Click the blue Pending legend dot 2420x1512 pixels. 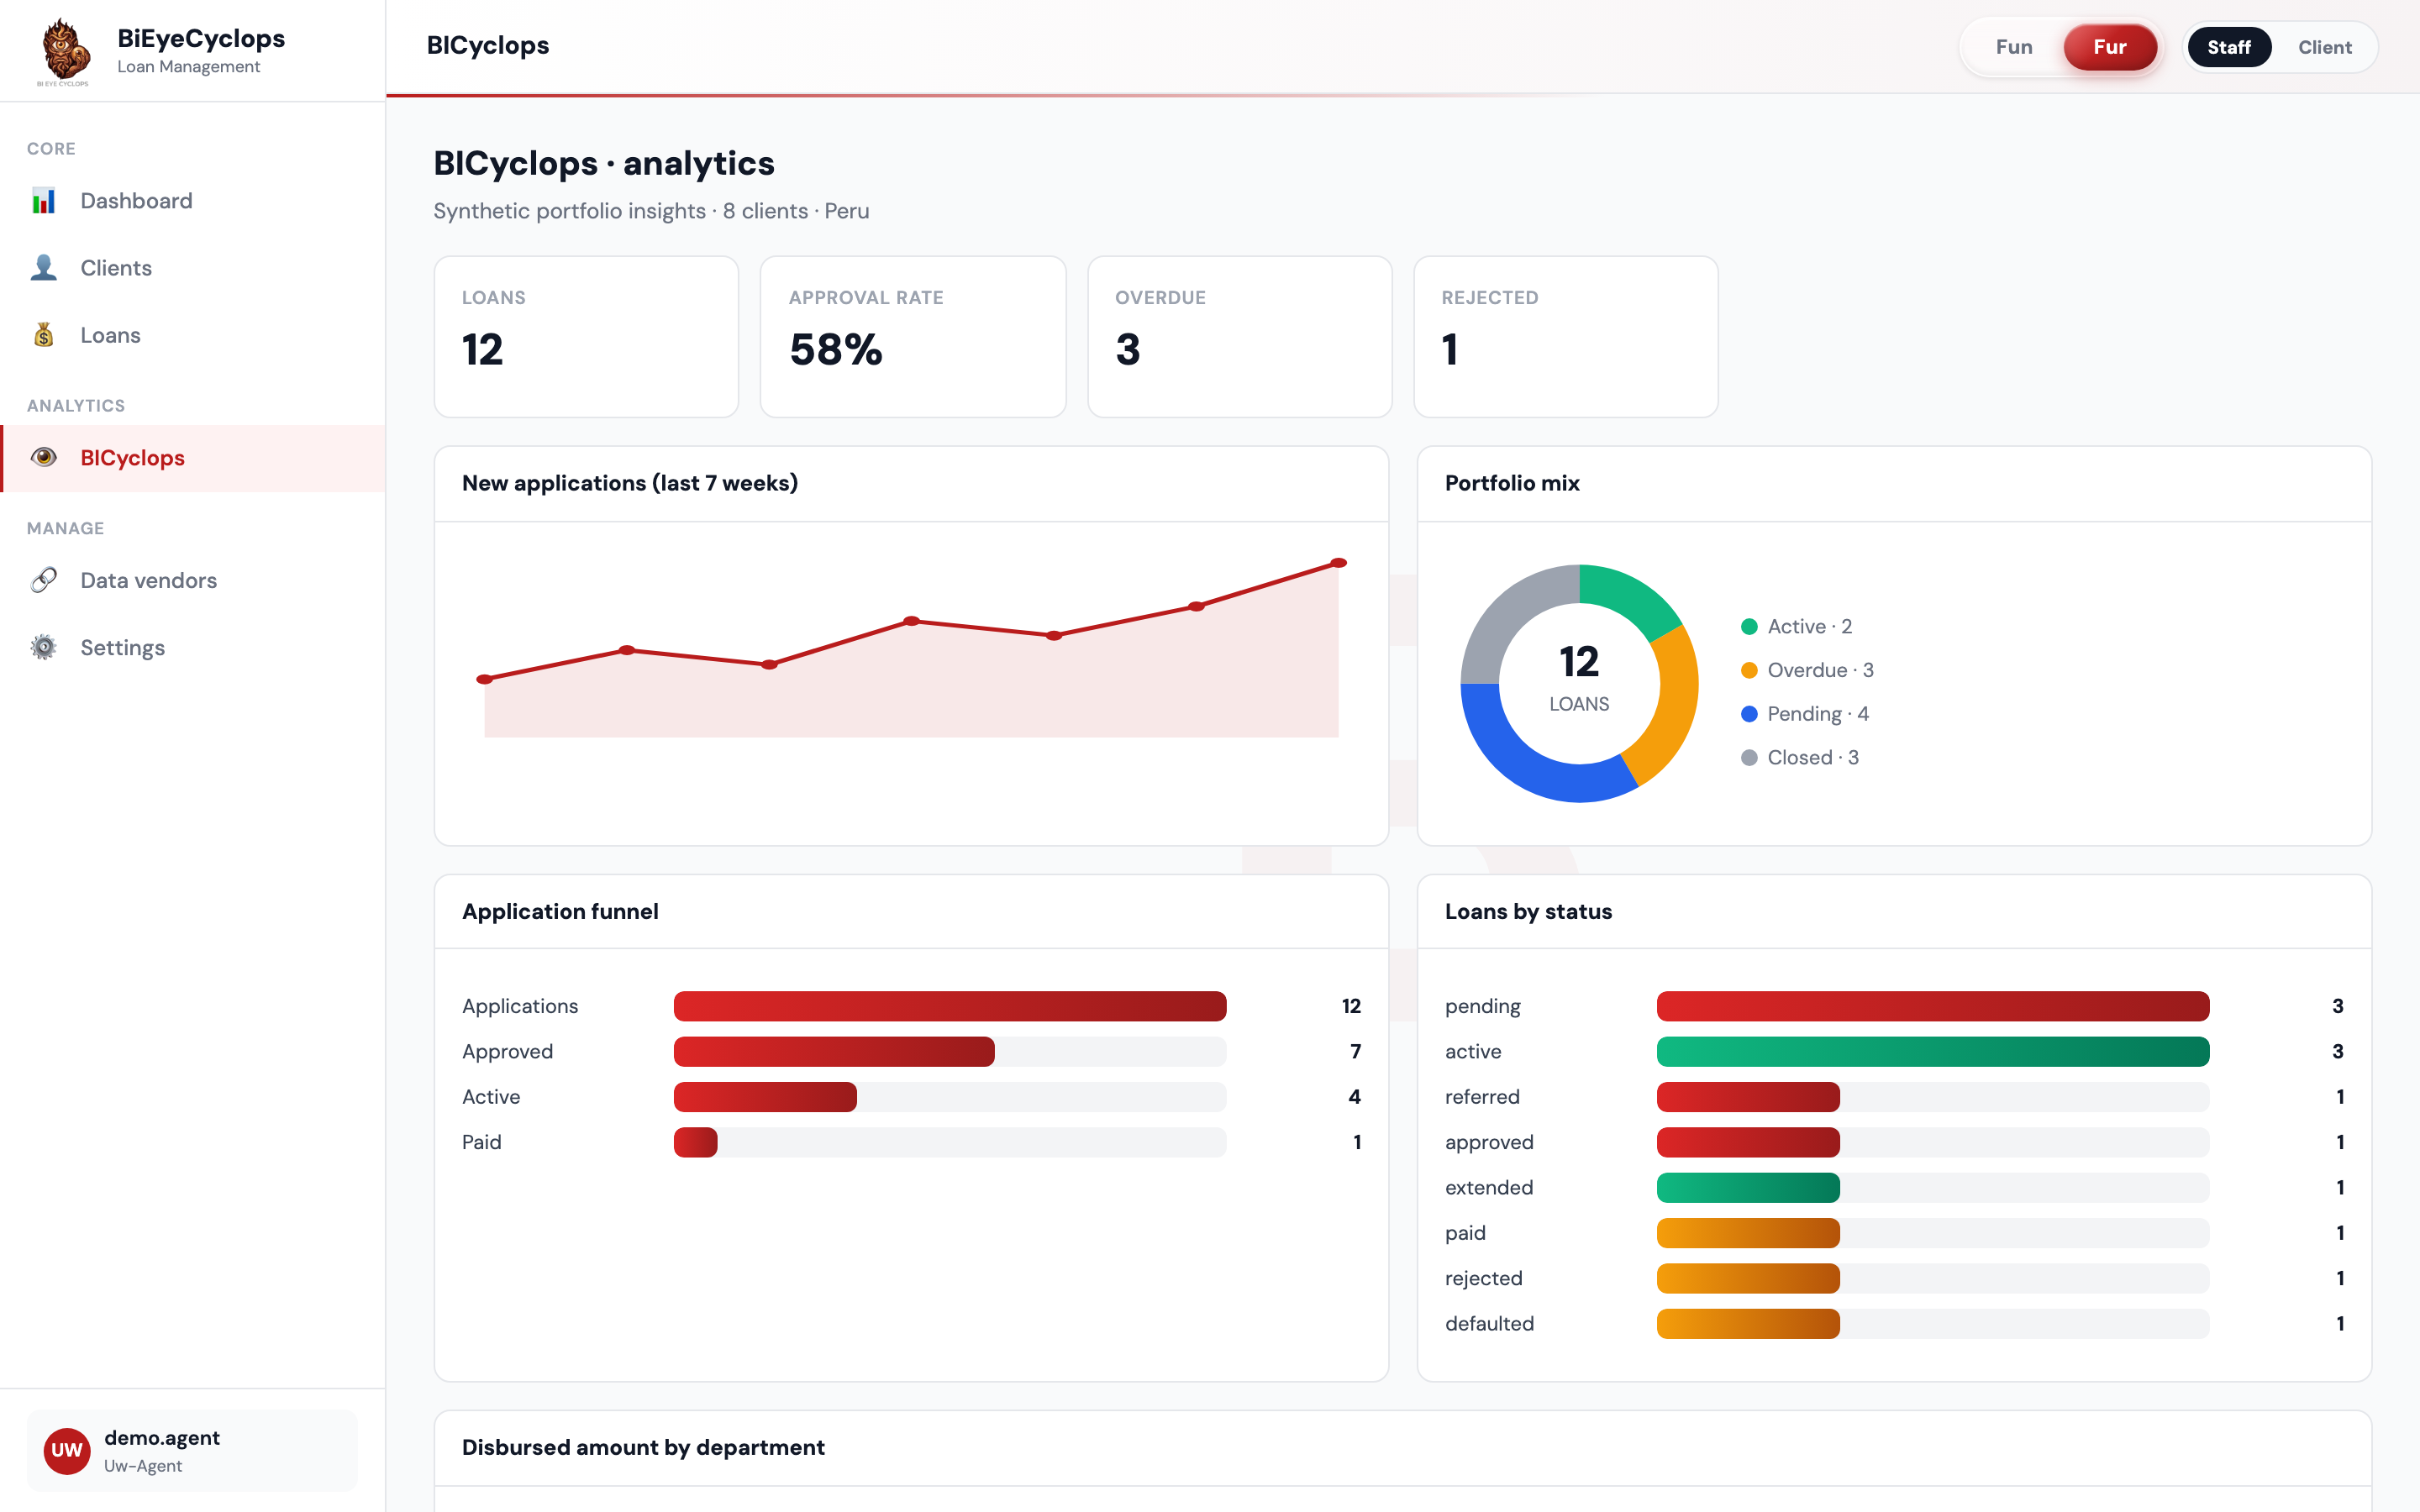[x=1749, y=714]
